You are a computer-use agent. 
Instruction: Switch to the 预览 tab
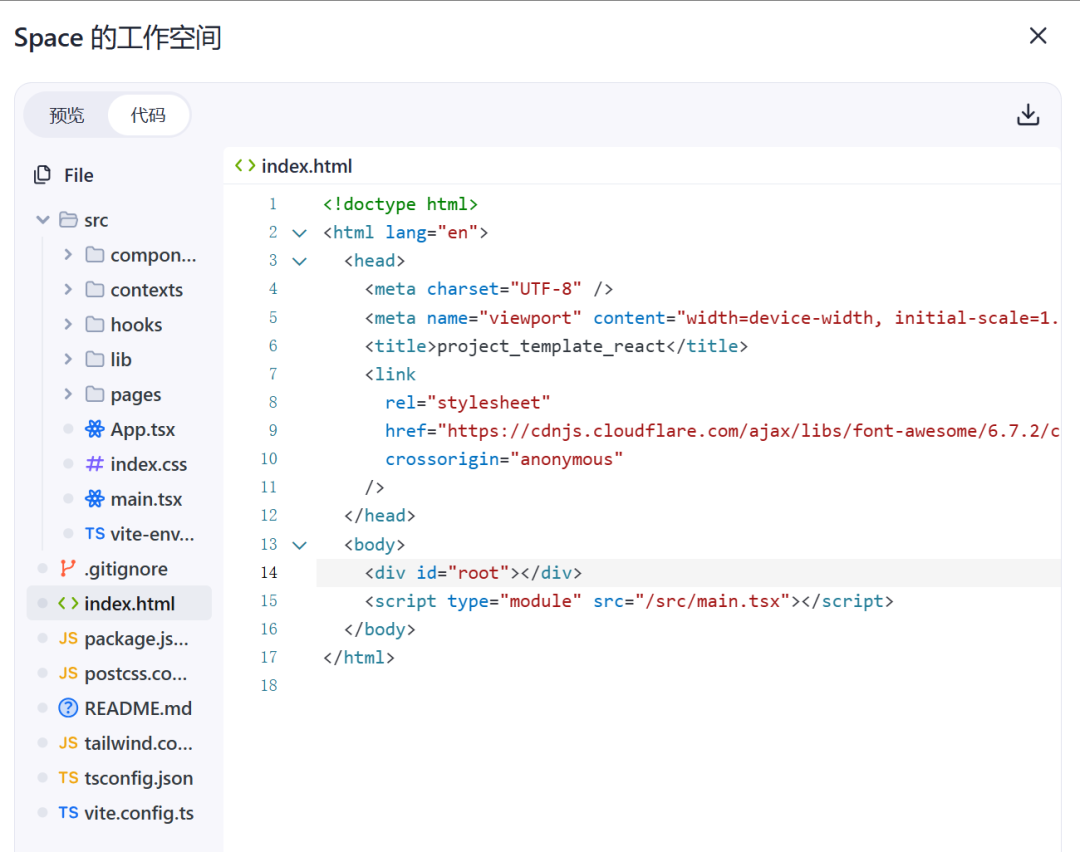point(67,115)
